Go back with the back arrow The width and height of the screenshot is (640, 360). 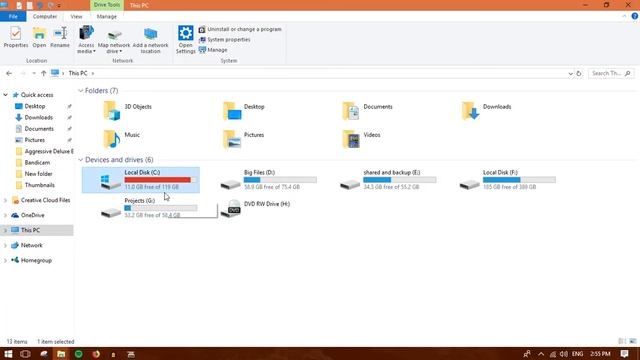pyautogui.click(x=9, y=73)
